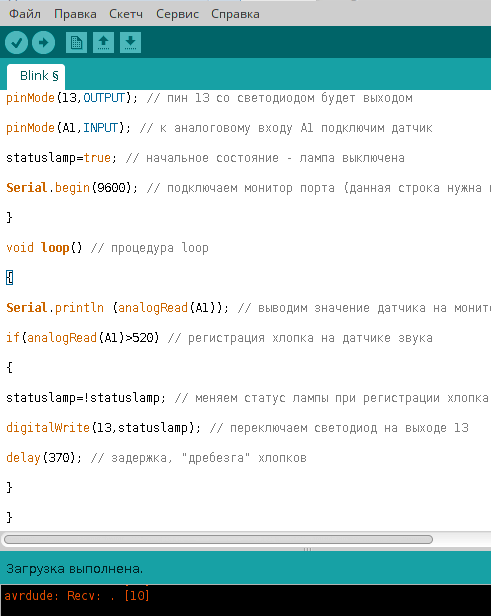Click the if(analogRead(A1)>520) condition line
The image size is (491, 616).
[x=82, y=338]
